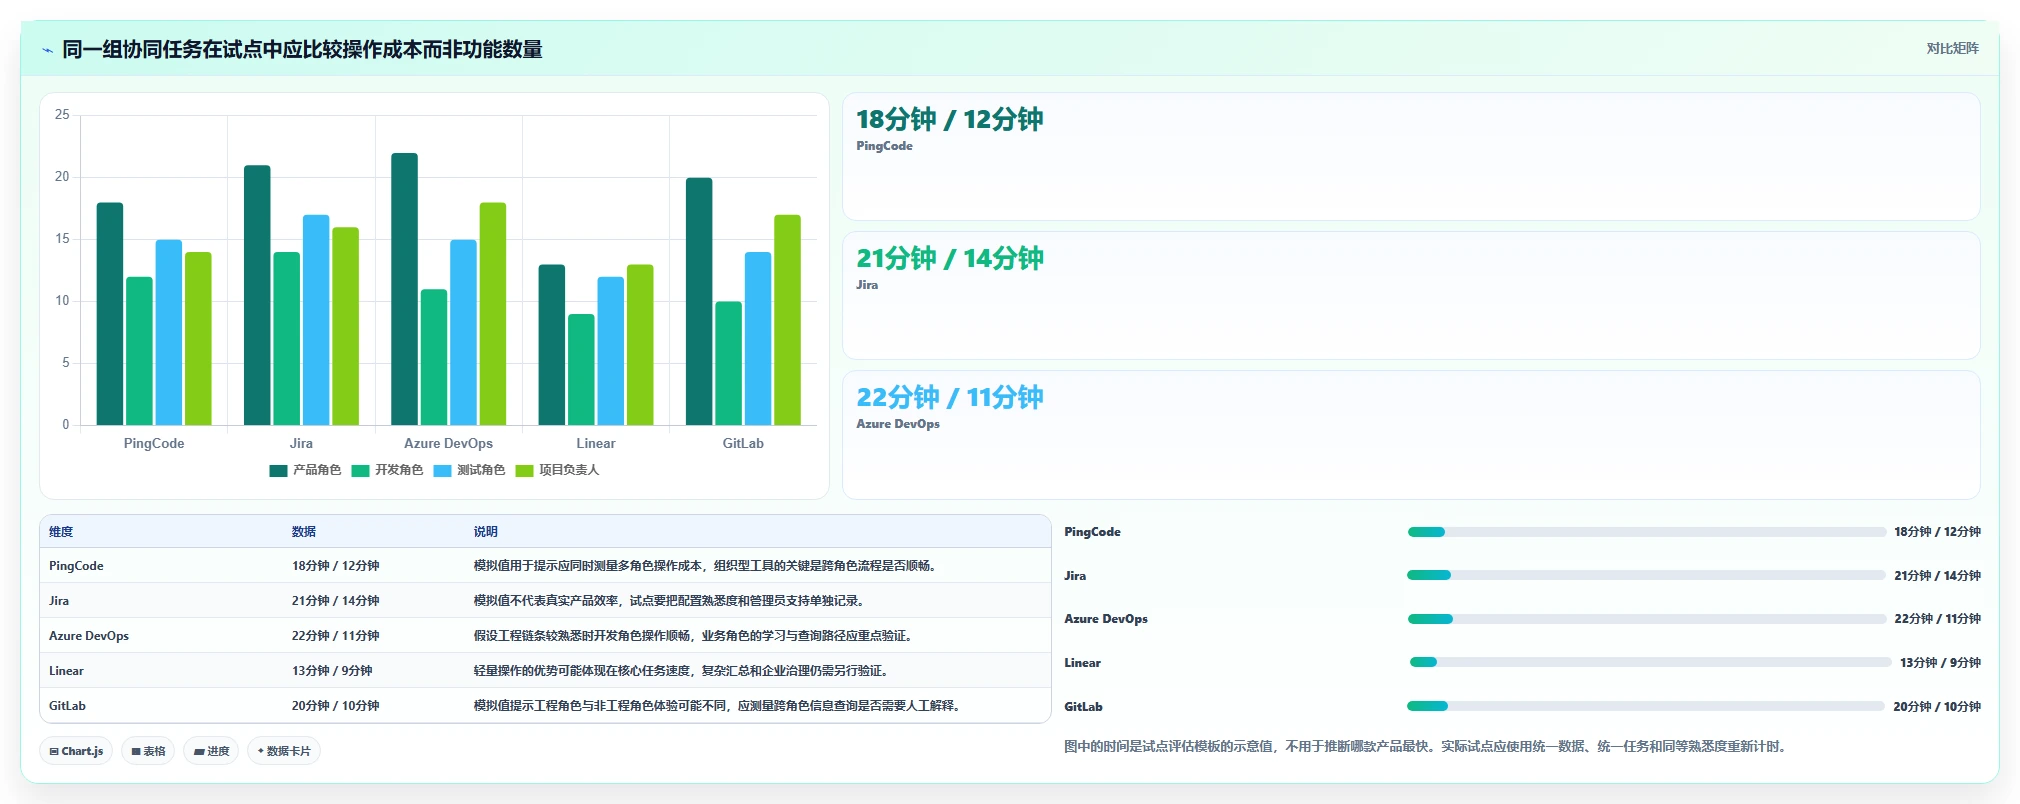
Task: Click the Linear label on the chart x-axis
Action: (596, 443)
